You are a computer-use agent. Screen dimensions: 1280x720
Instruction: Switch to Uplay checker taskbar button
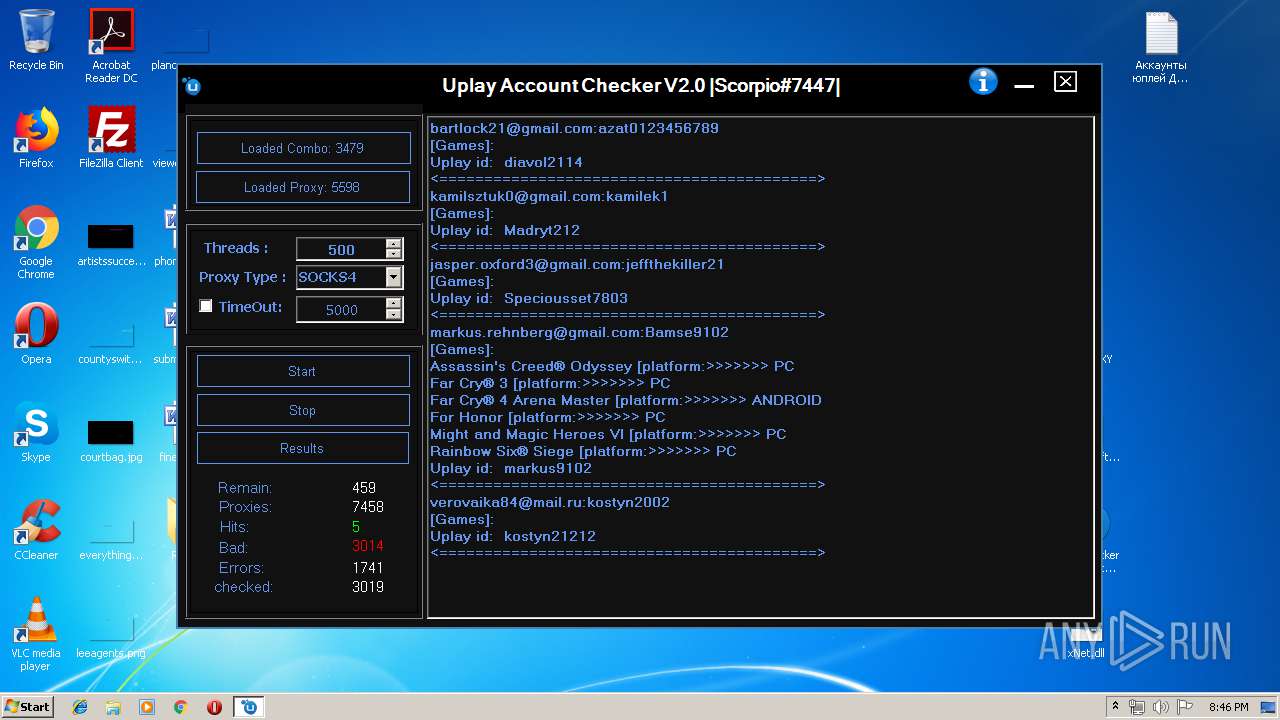click(249, 707)
